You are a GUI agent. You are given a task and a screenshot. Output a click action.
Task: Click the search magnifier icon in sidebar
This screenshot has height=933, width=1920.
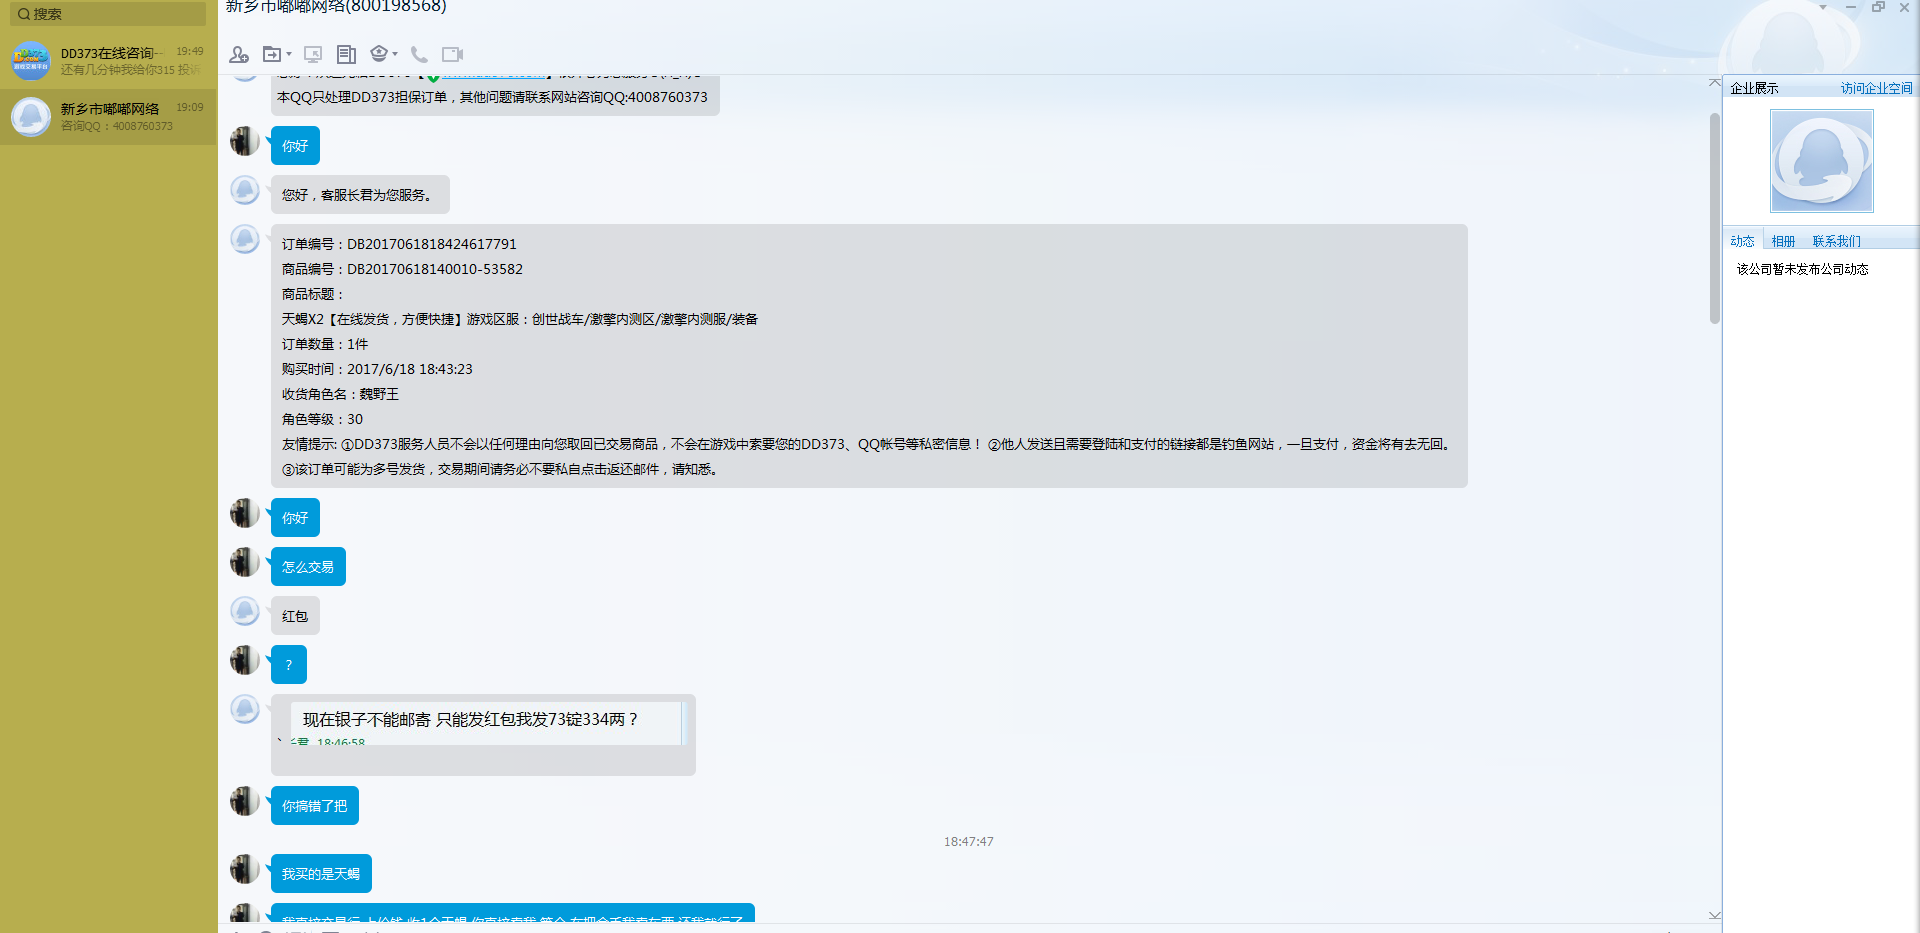[24, 14]
